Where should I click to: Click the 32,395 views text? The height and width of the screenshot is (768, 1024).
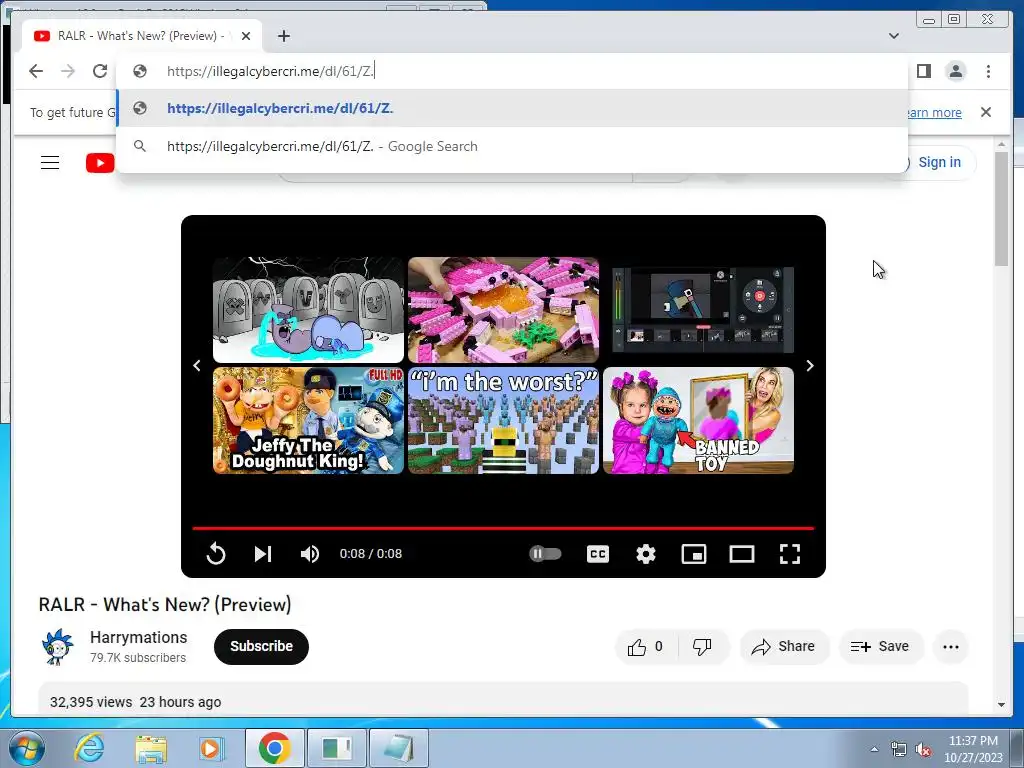coord(91,702)
